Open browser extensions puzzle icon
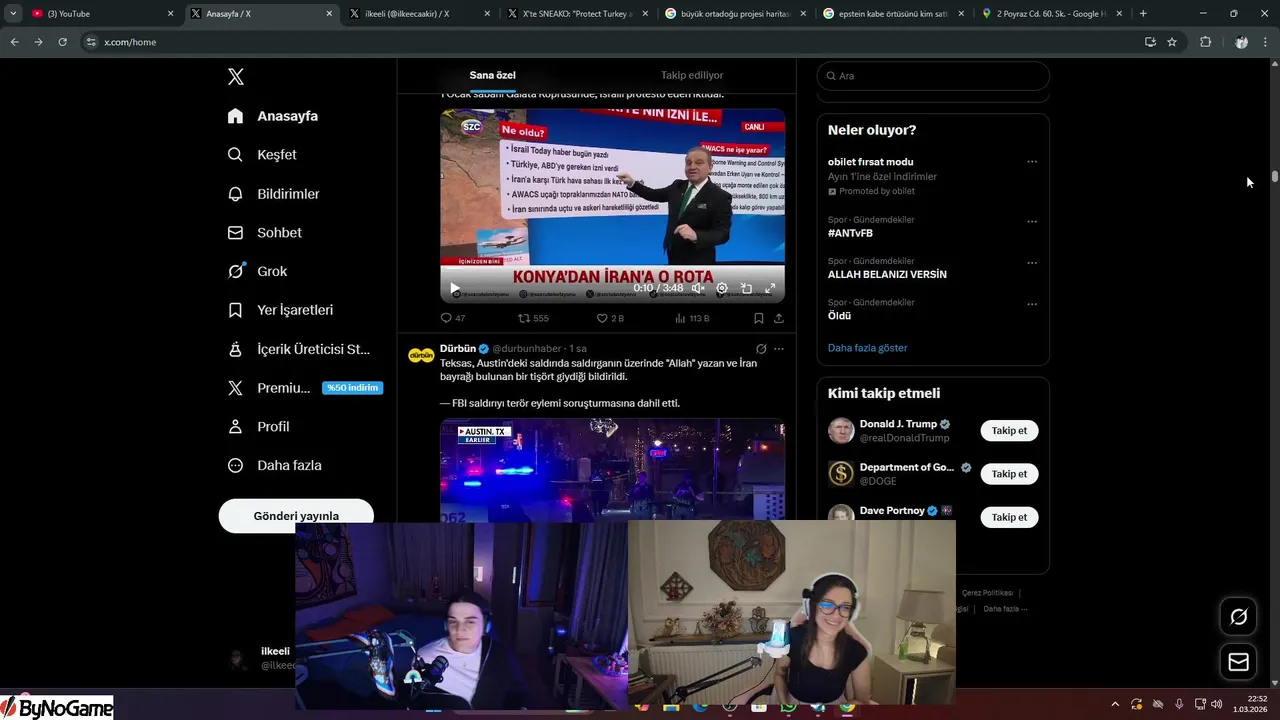The width and height of the screenshot is (1280, 720). [x=1205, y=42]
